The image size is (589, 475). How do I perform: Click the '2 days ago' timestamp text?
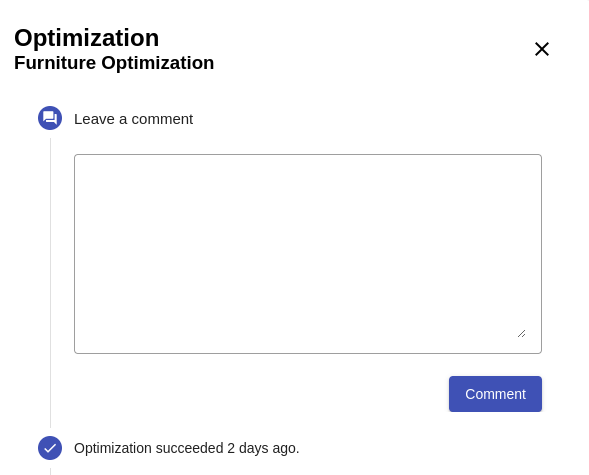click(263, 448)
